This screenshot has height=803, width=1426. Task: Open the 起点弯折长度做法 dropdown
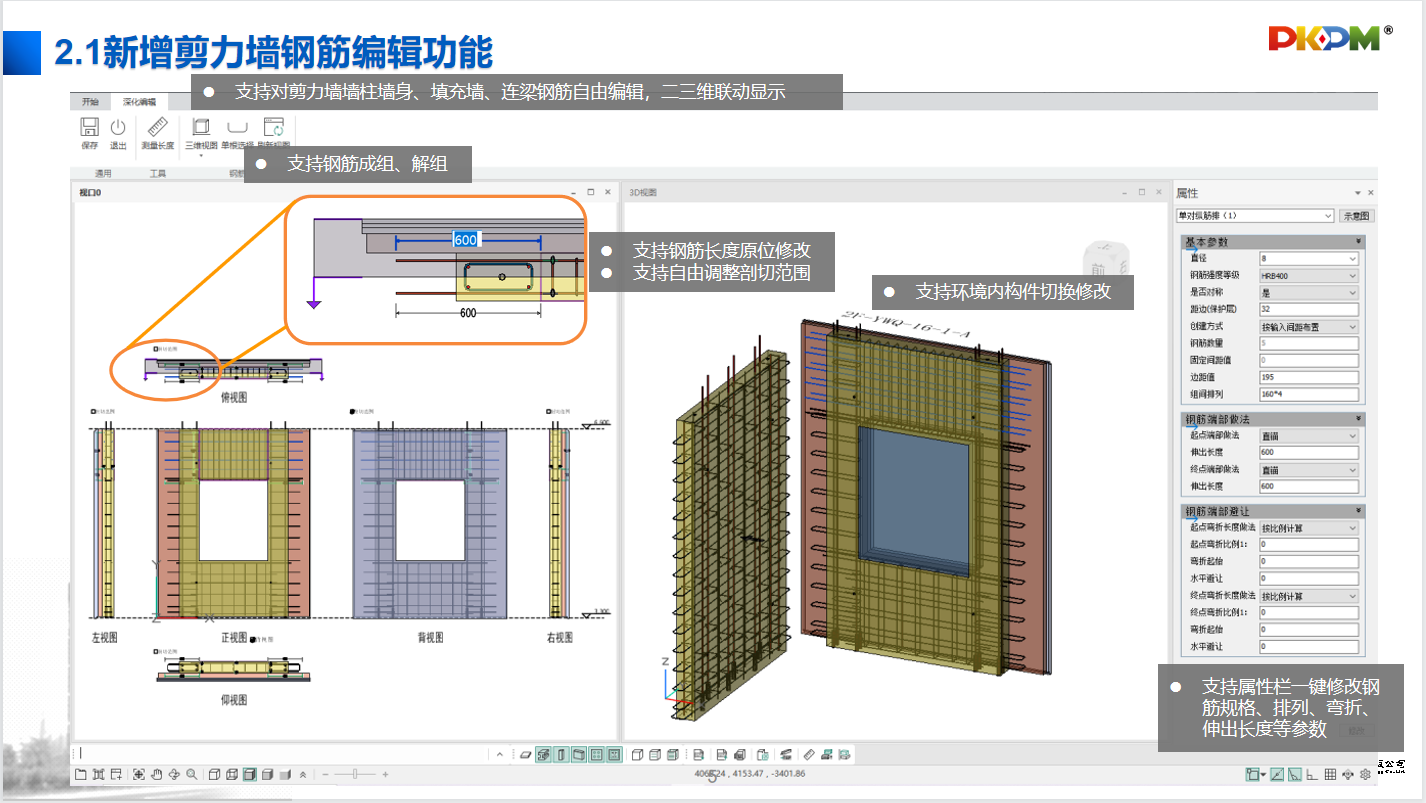[x=1353, y=528]
